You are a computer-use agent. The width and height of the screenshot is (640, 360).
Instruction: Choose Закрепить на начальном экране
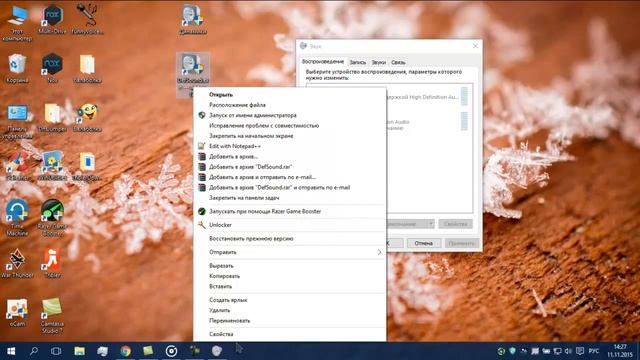pyautogui.click(x=290, y=136)
